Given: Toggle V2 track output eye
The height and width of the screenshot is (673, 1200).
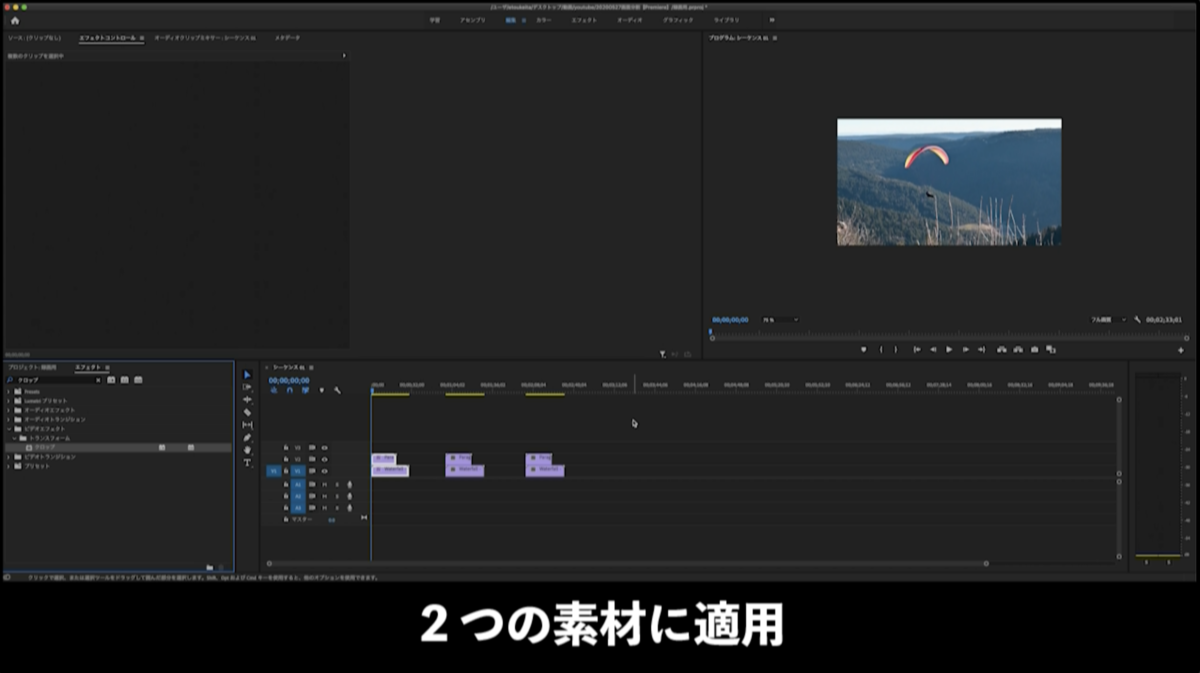Looking at the screenshot, I should click(x=324, y=459).
